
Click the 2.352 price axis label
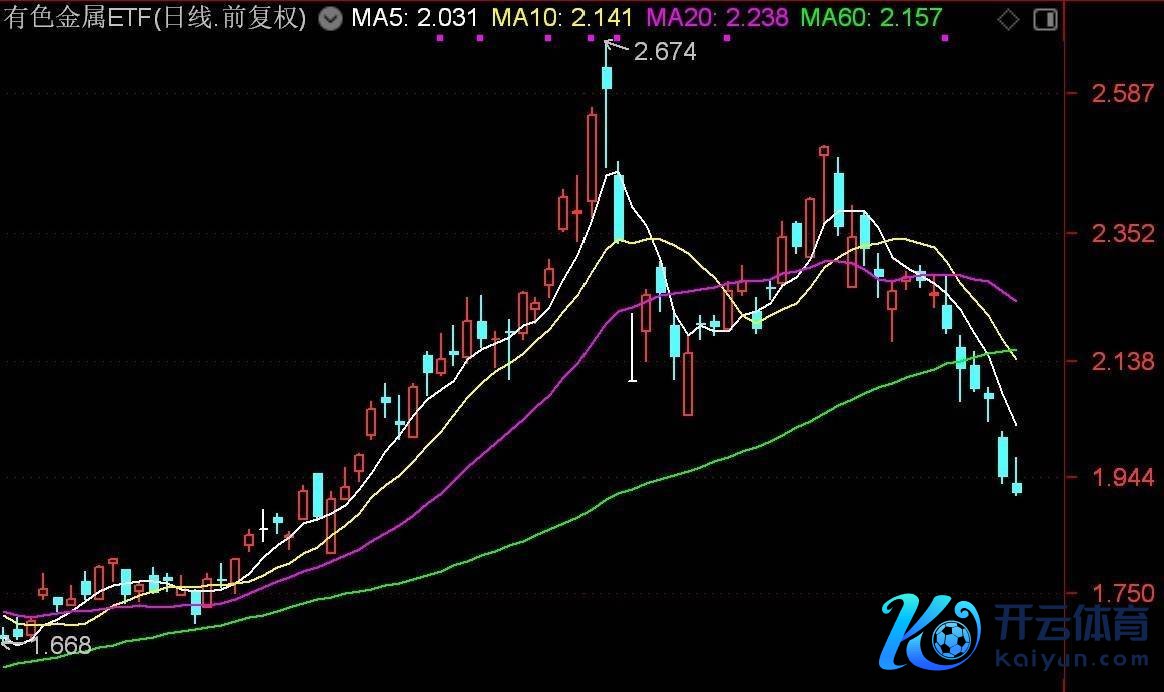click(x=1122, y=233)
